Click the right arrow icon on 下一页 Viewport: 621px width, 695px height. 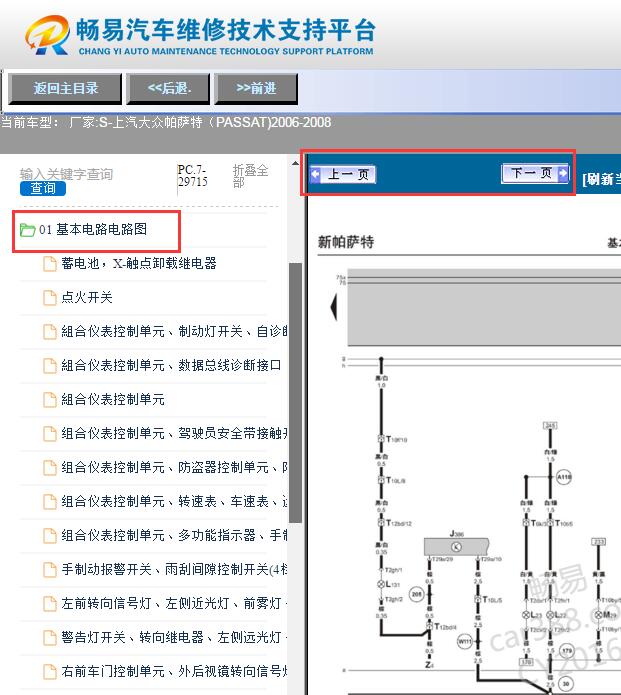563,173
